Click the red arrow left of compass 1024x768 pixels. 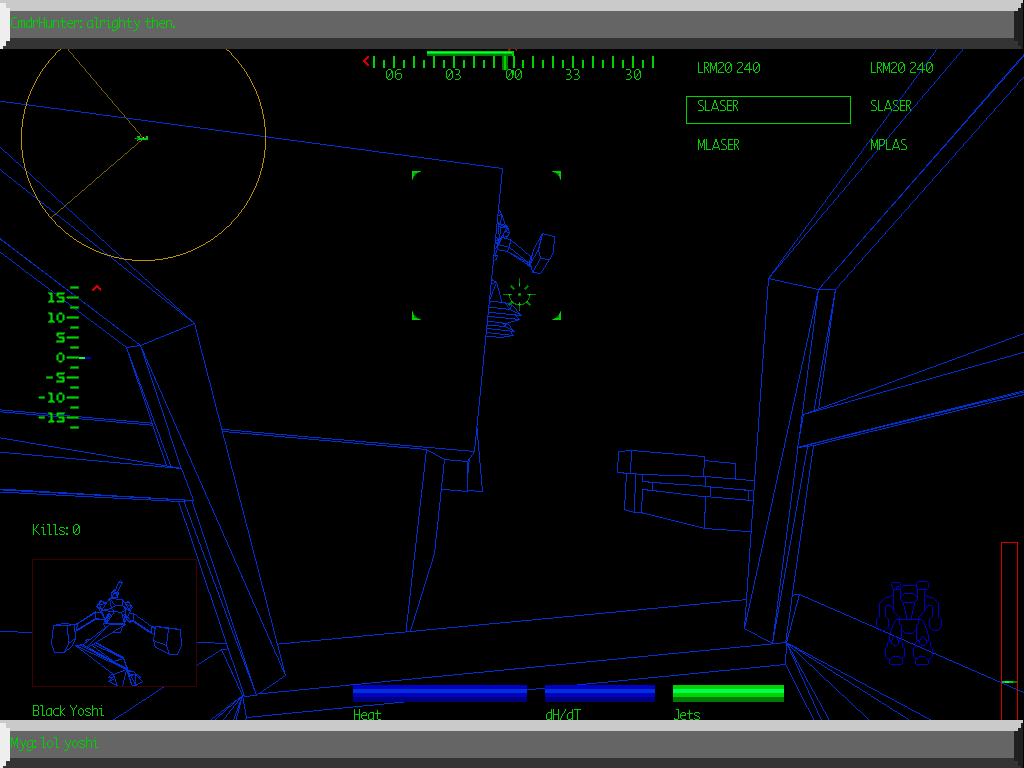click(366, 61)
